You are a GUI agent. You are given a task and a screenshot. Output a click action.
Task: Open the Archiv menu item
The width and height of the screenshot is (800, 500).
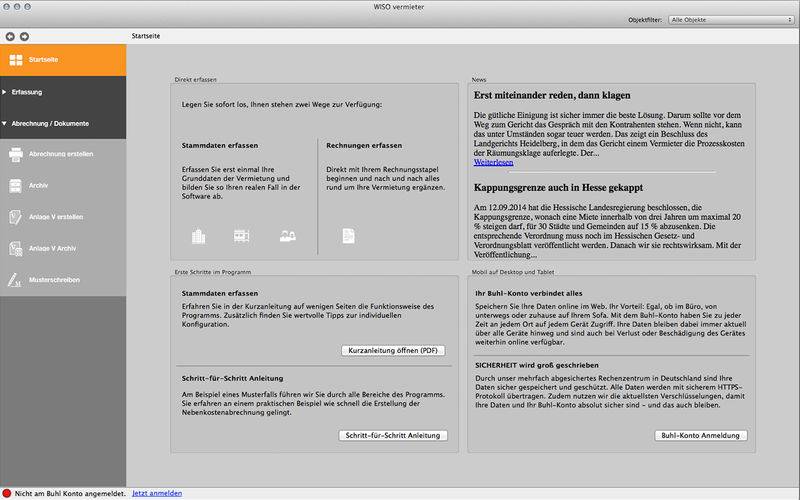pyautogui.click(x=63, y=186)
